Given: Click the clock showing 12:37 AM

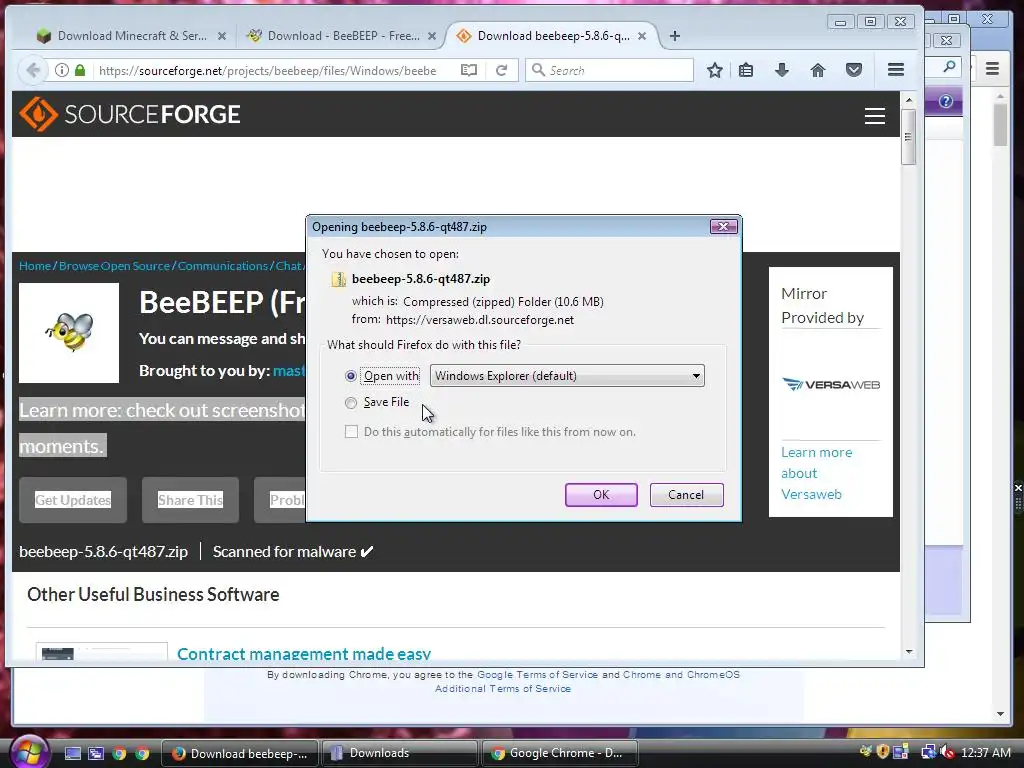Looking at the screenshot, I should [x=986, y=752].
